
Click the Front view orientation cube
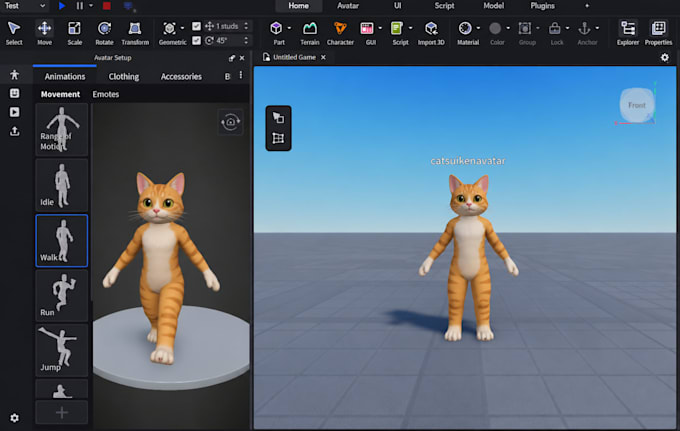tap(637, 105)
